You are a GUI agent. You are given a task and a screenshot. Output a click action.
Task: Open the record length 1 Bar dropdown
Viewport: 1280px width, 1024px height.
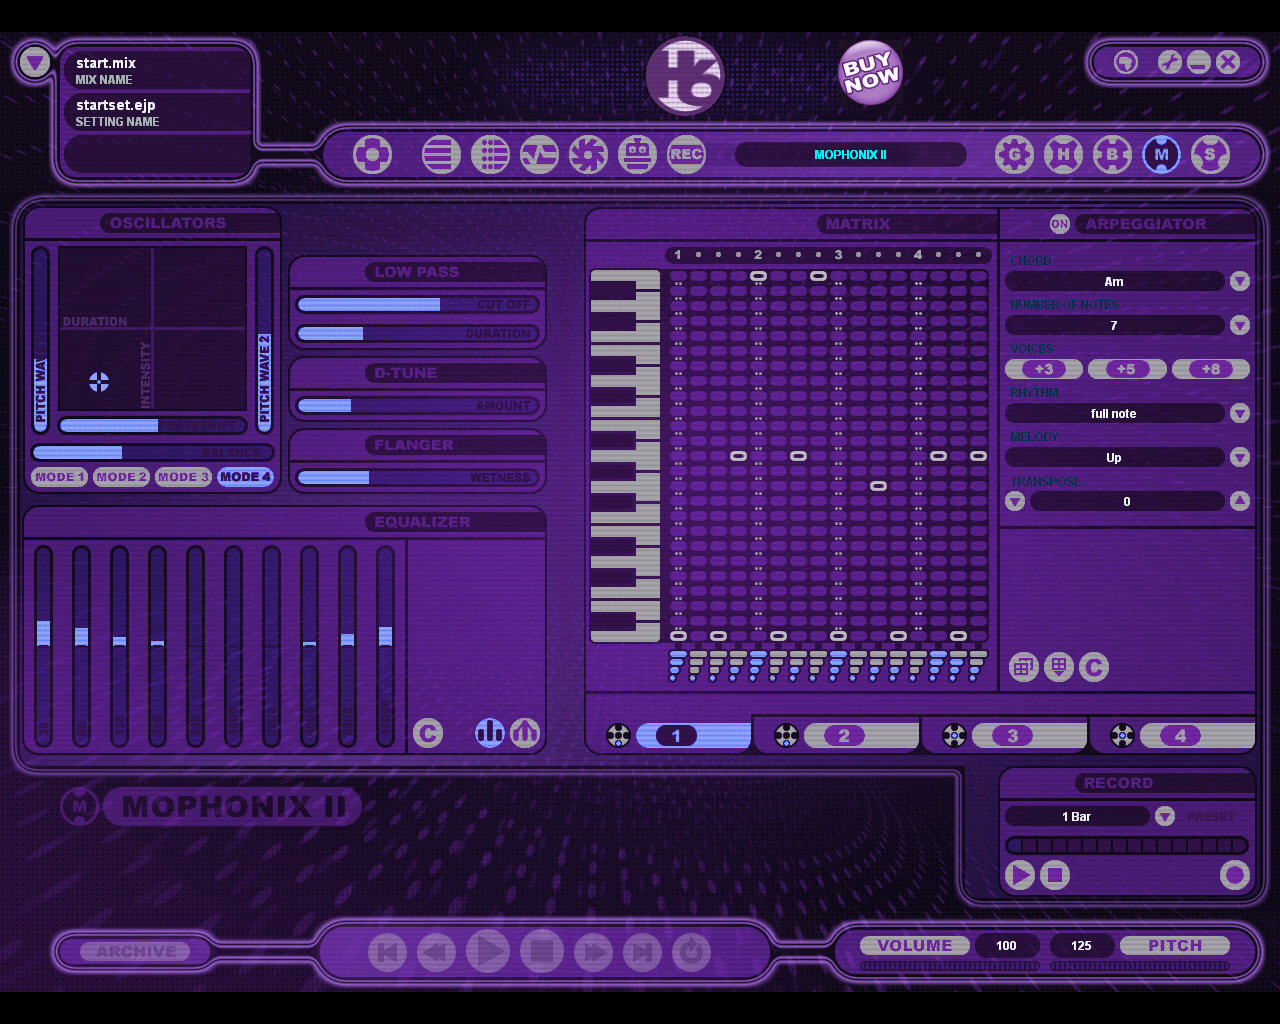(x=1165, y=816)
